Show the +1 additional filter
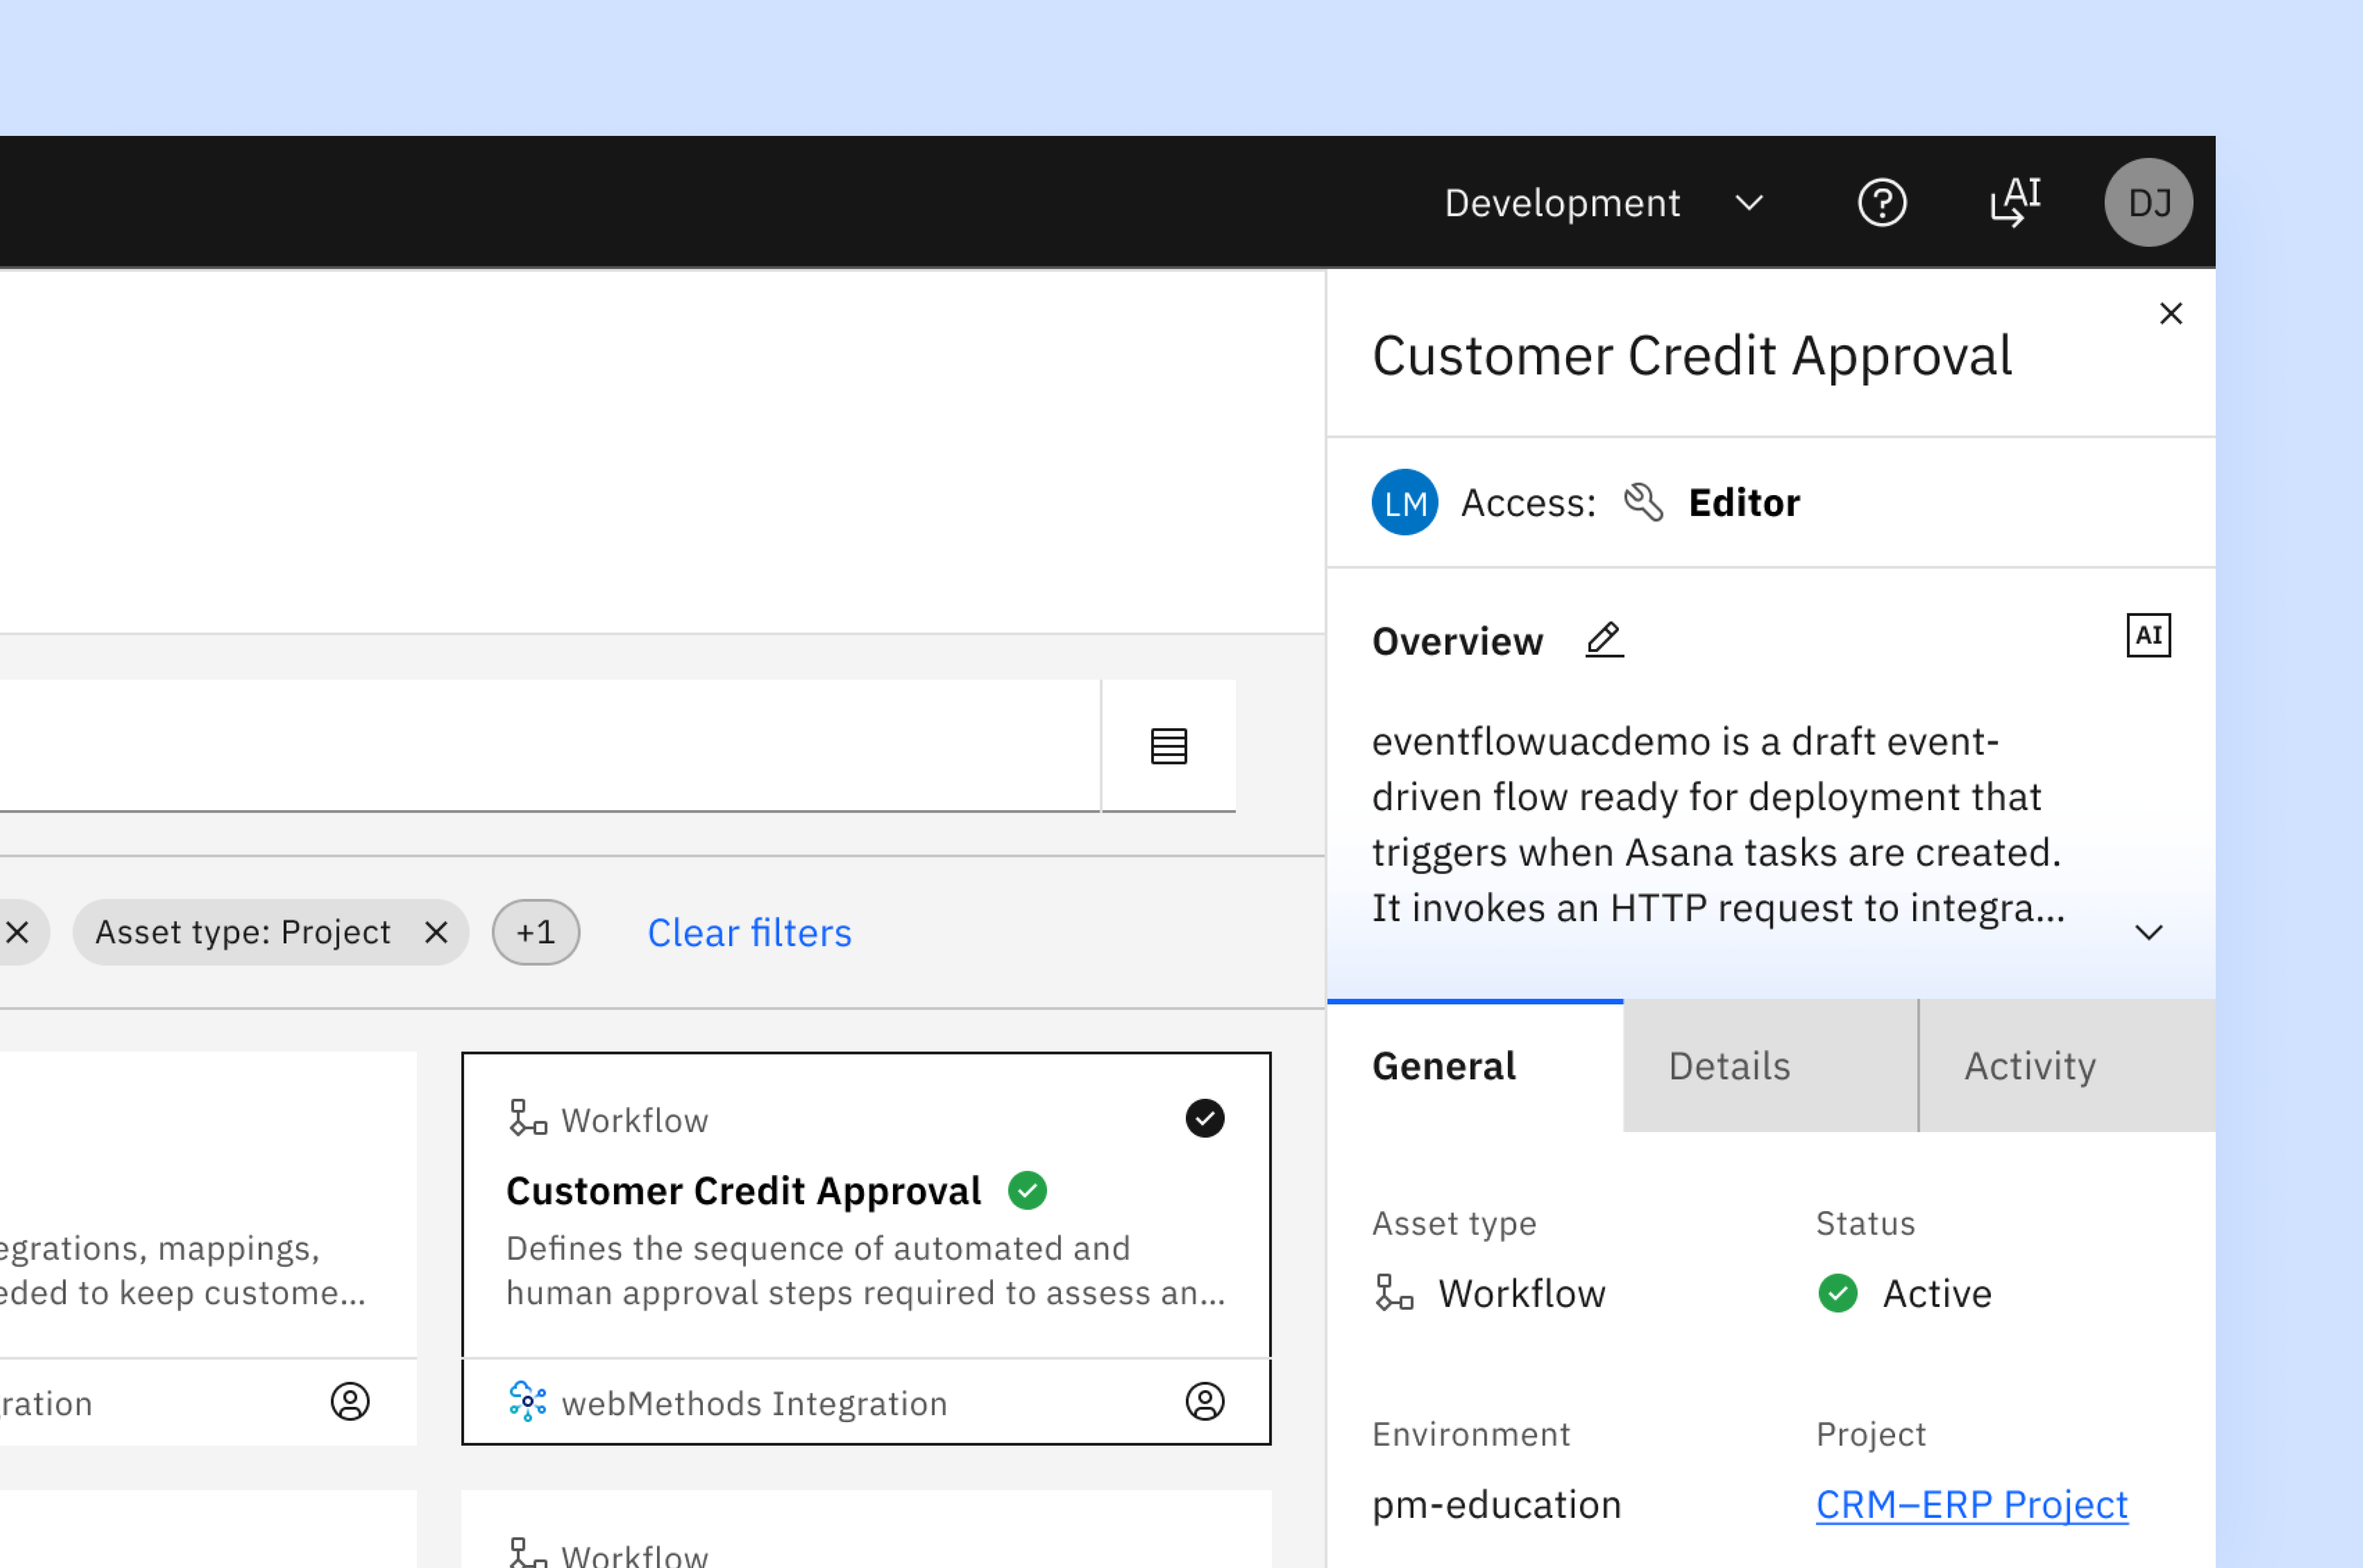Image resolution: width=2363 pixels, height=1568 pixels. click(x=535, y=932)
